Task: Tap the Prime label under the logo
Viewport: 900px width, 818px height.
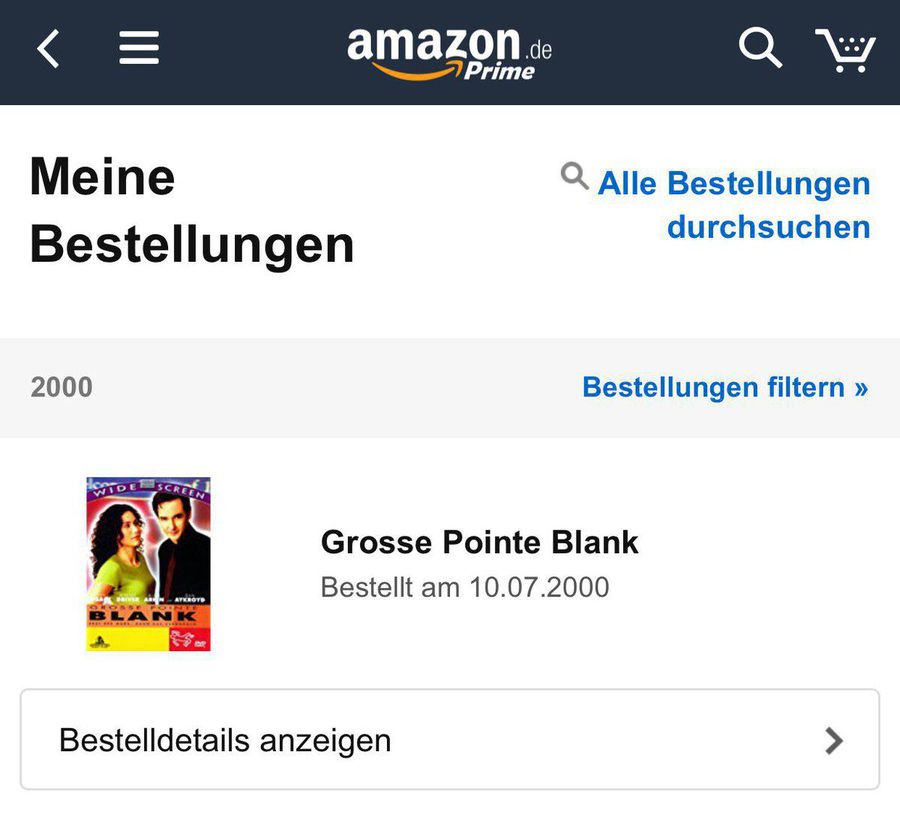Action: coord(499,71)
